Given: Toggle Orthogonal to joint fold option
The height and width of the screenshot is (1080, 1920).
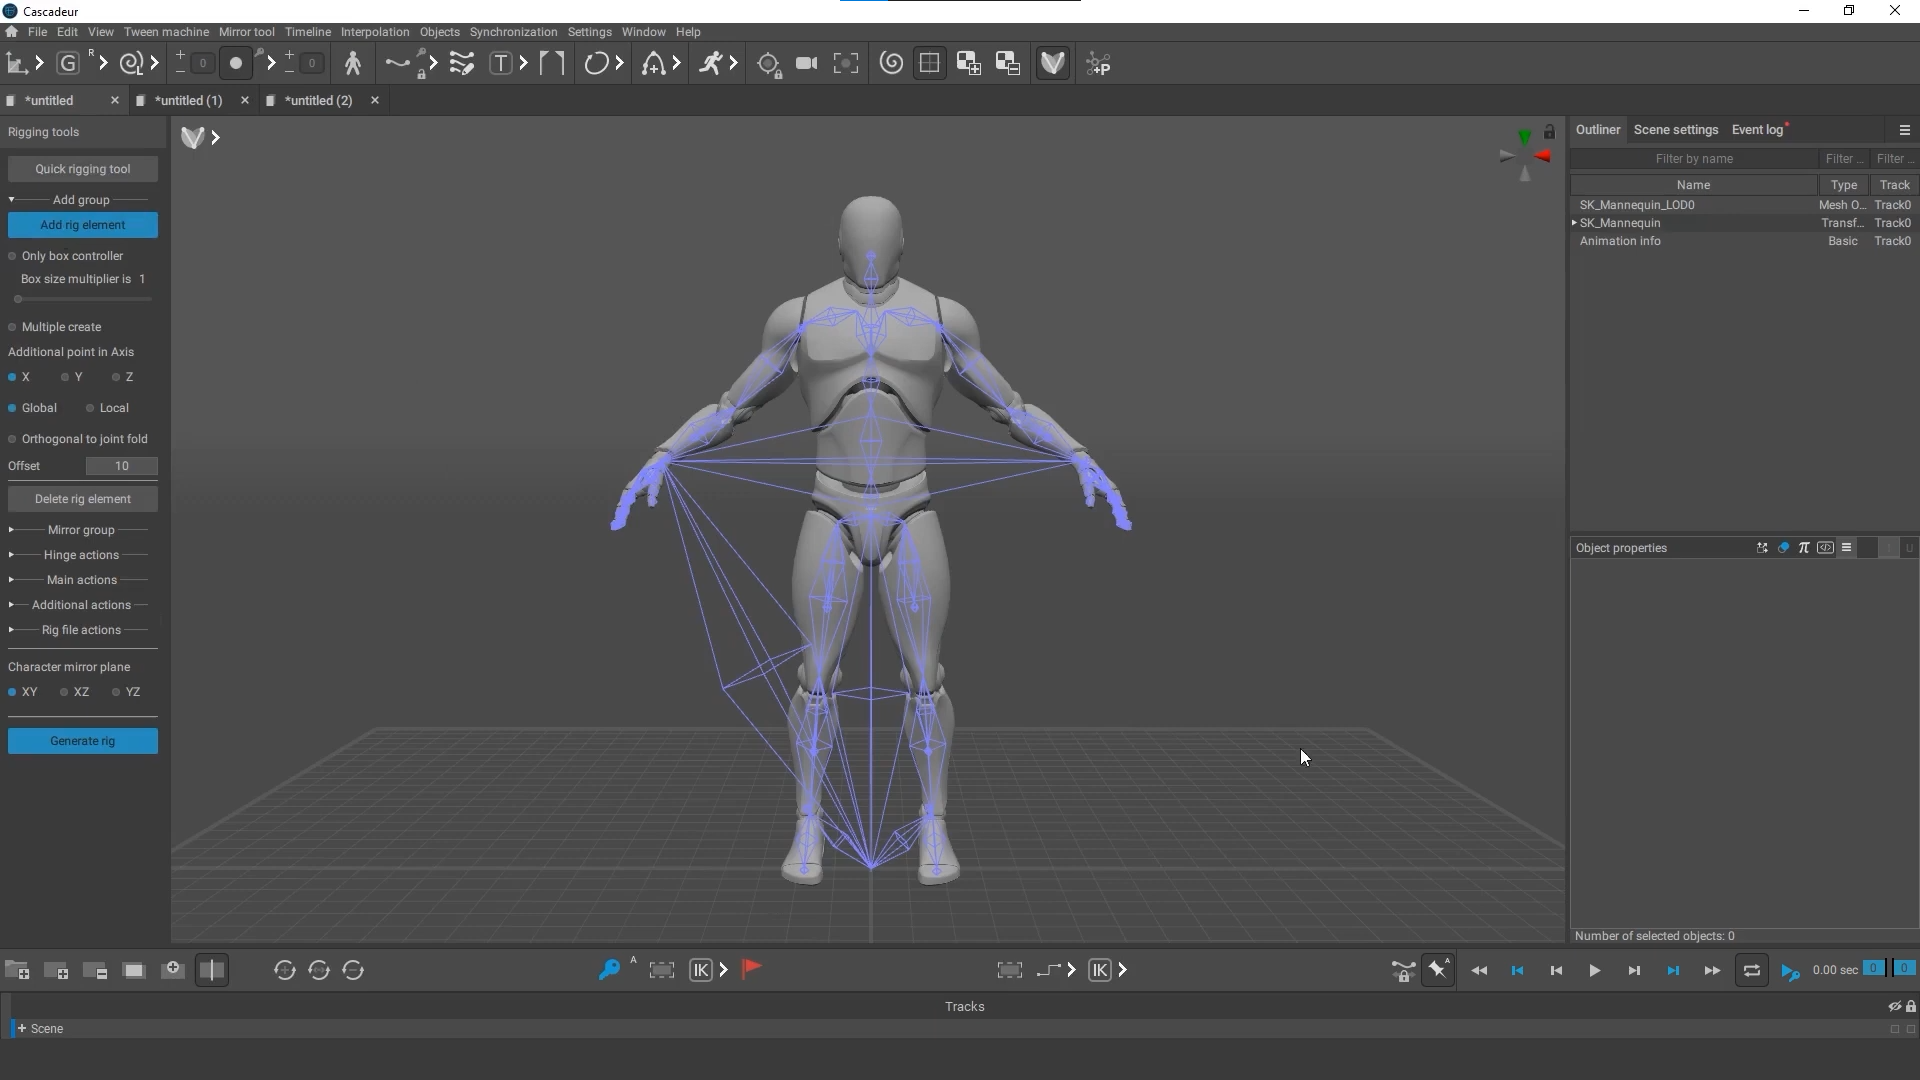Looking at the screenshot, I should pos(13,439).
